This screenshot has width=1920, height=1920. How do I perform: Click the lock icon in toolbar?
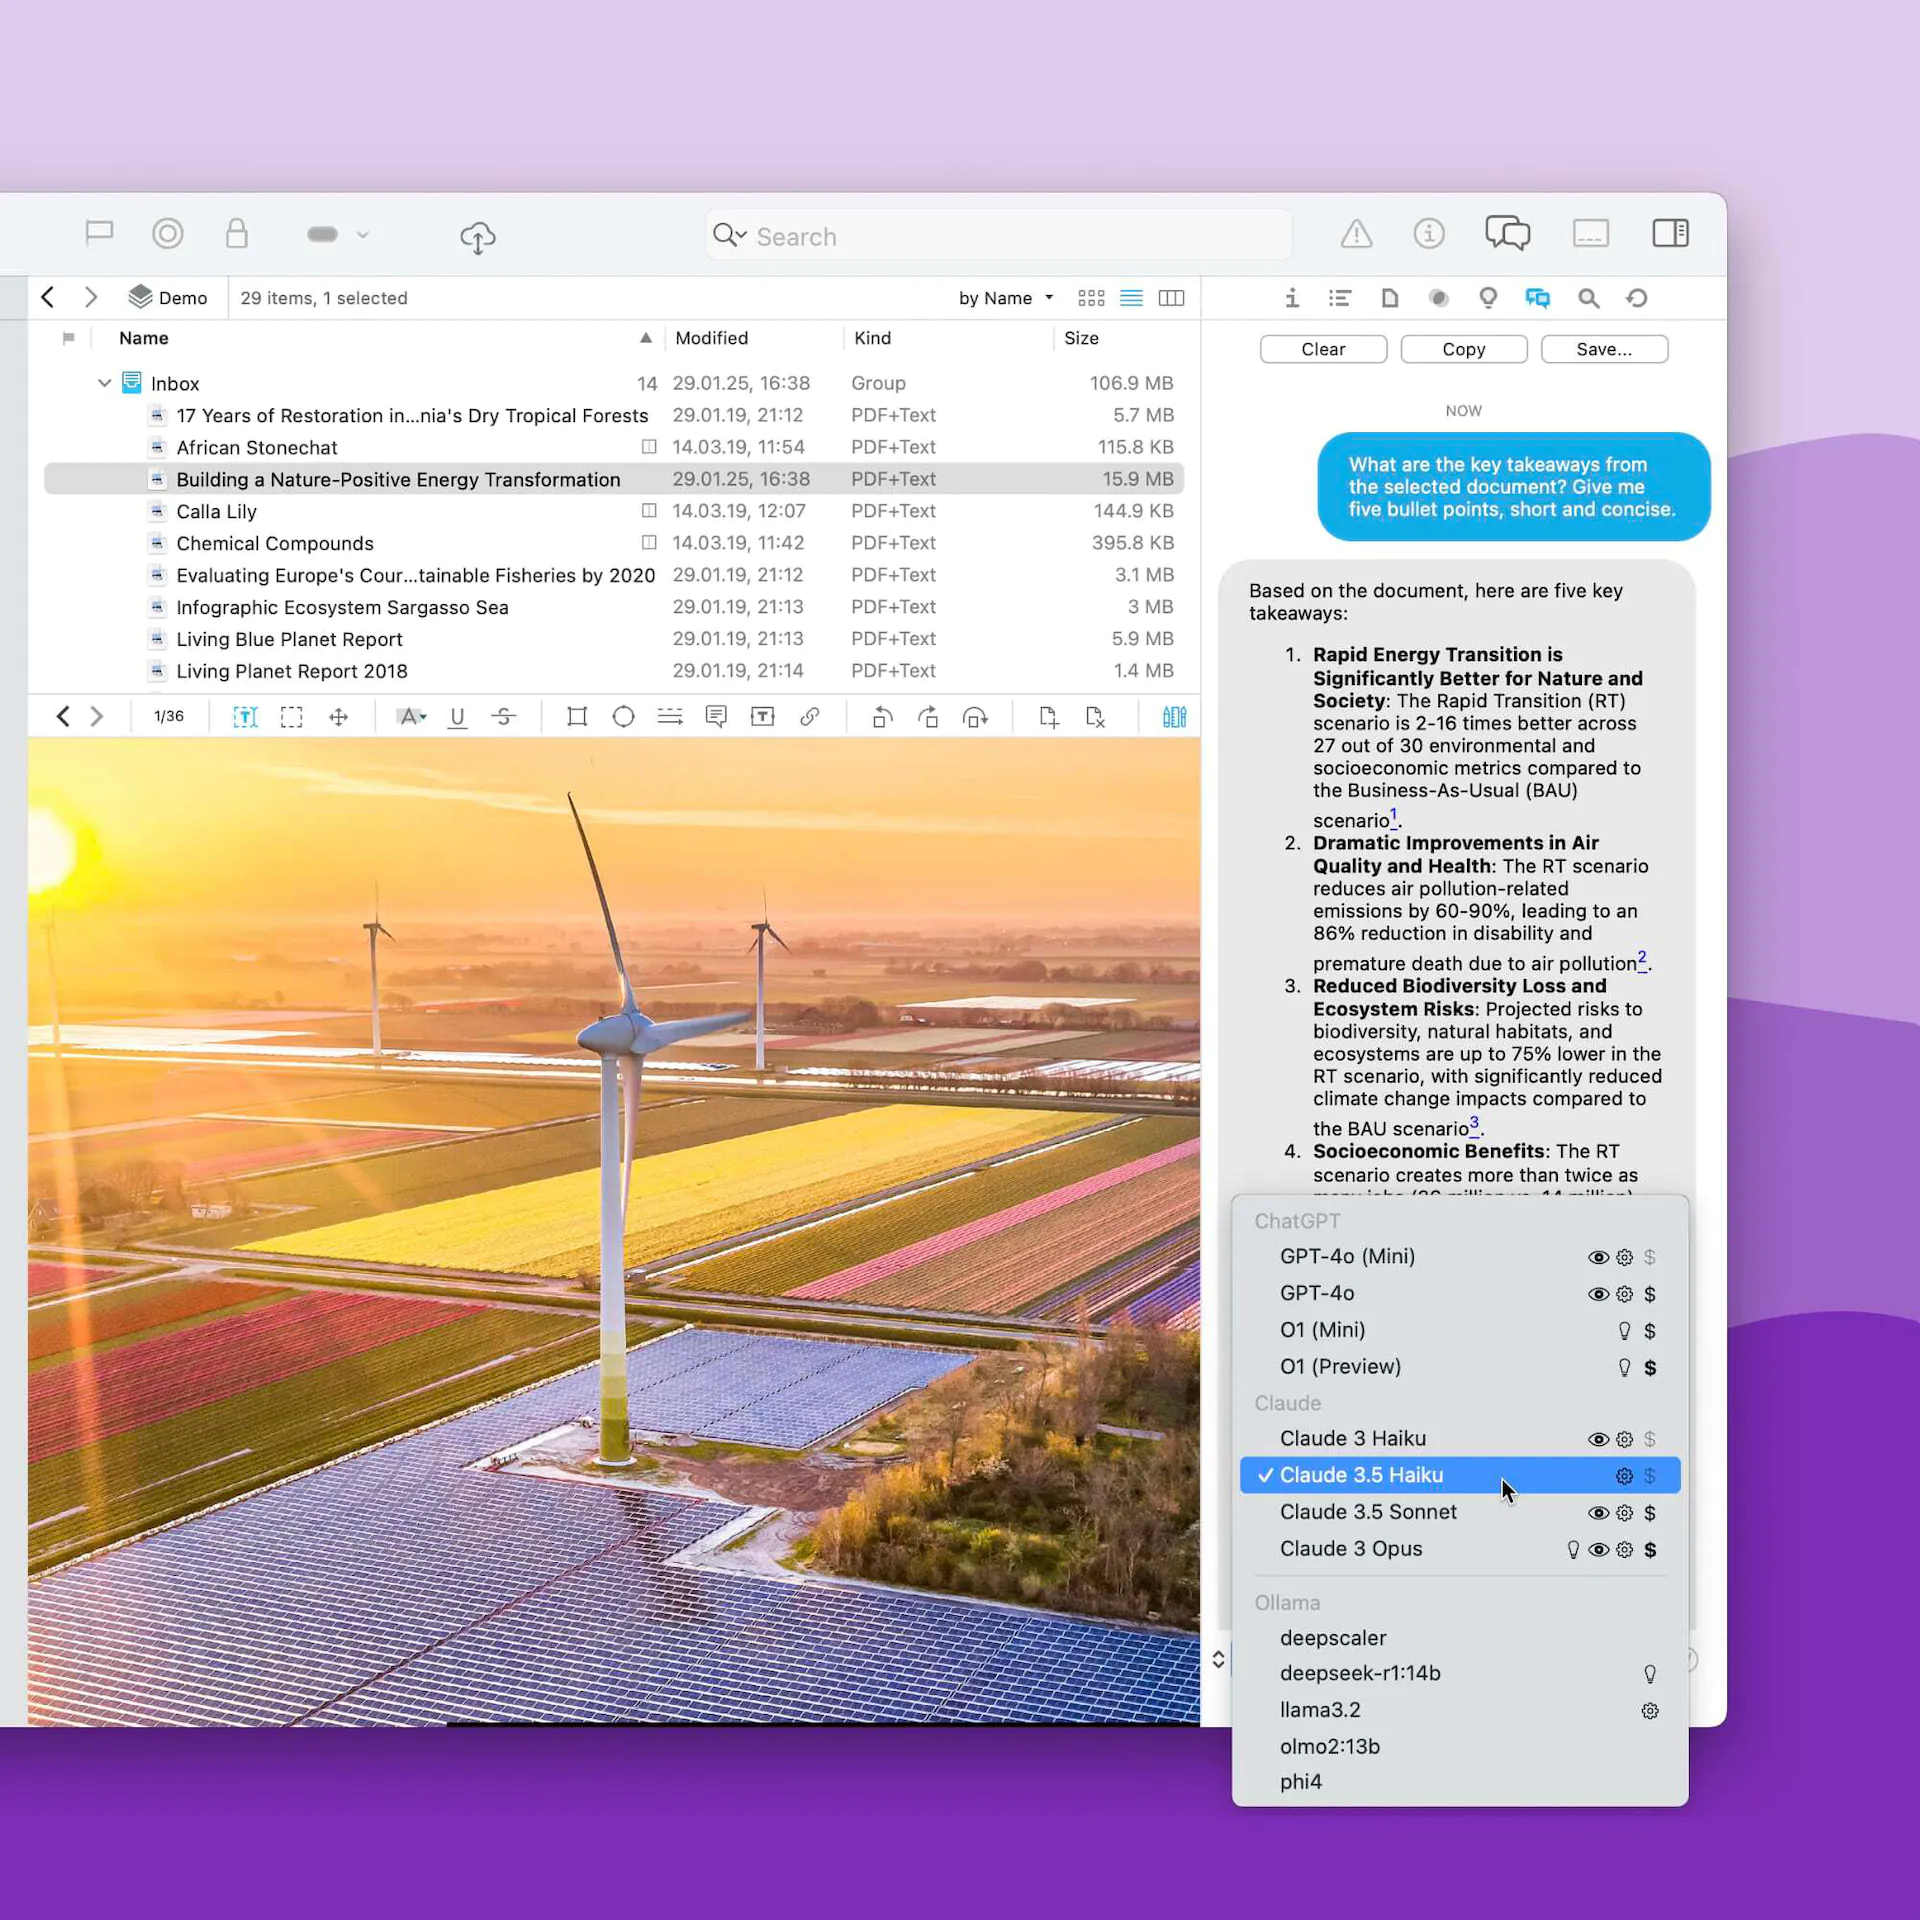click(237, 234)
